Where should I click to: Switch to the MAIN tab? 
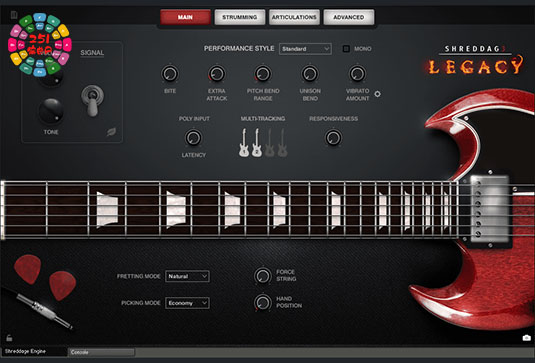pos(185,17)
